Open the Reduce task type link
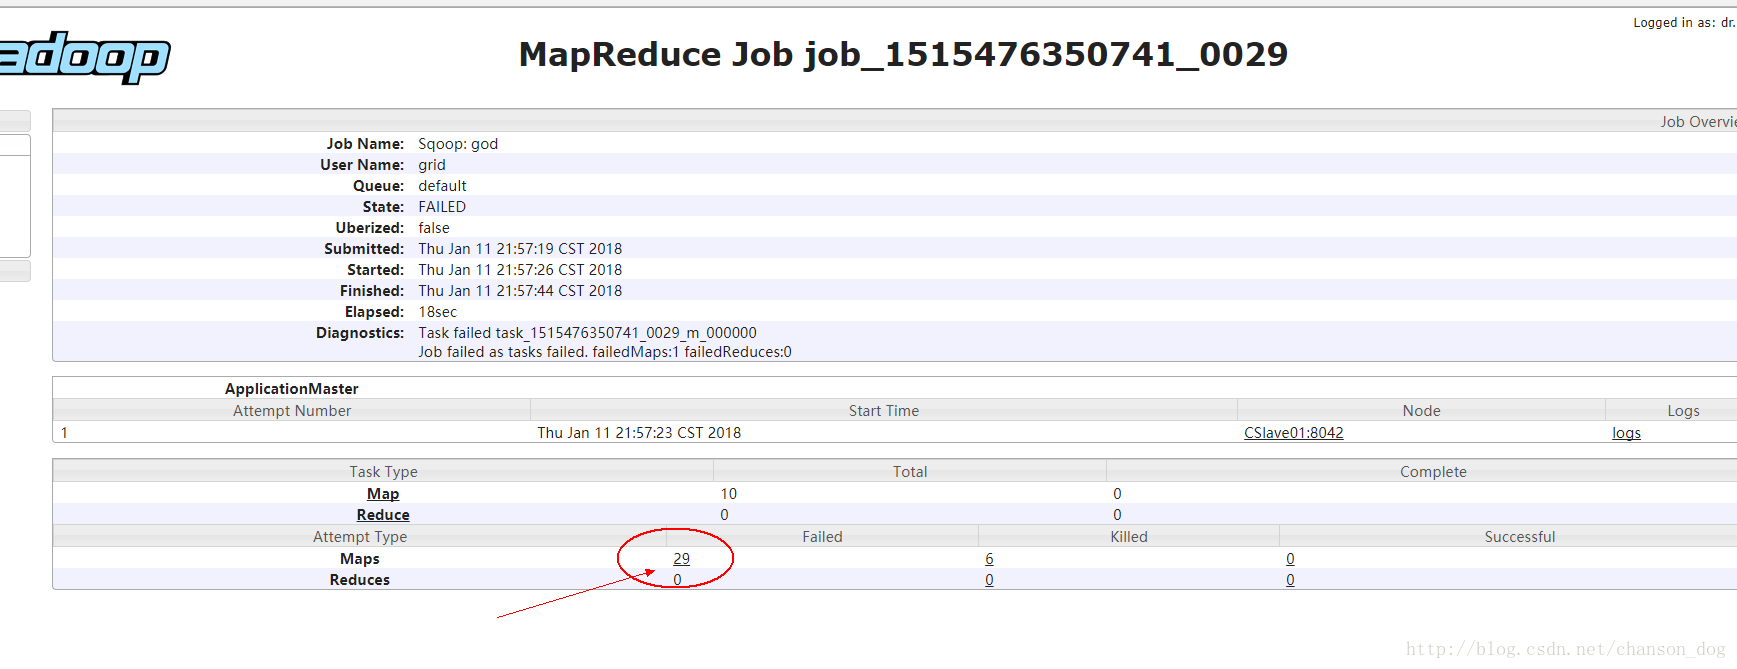This screenshot has height=669, width=1737. [x=383, y=515]
